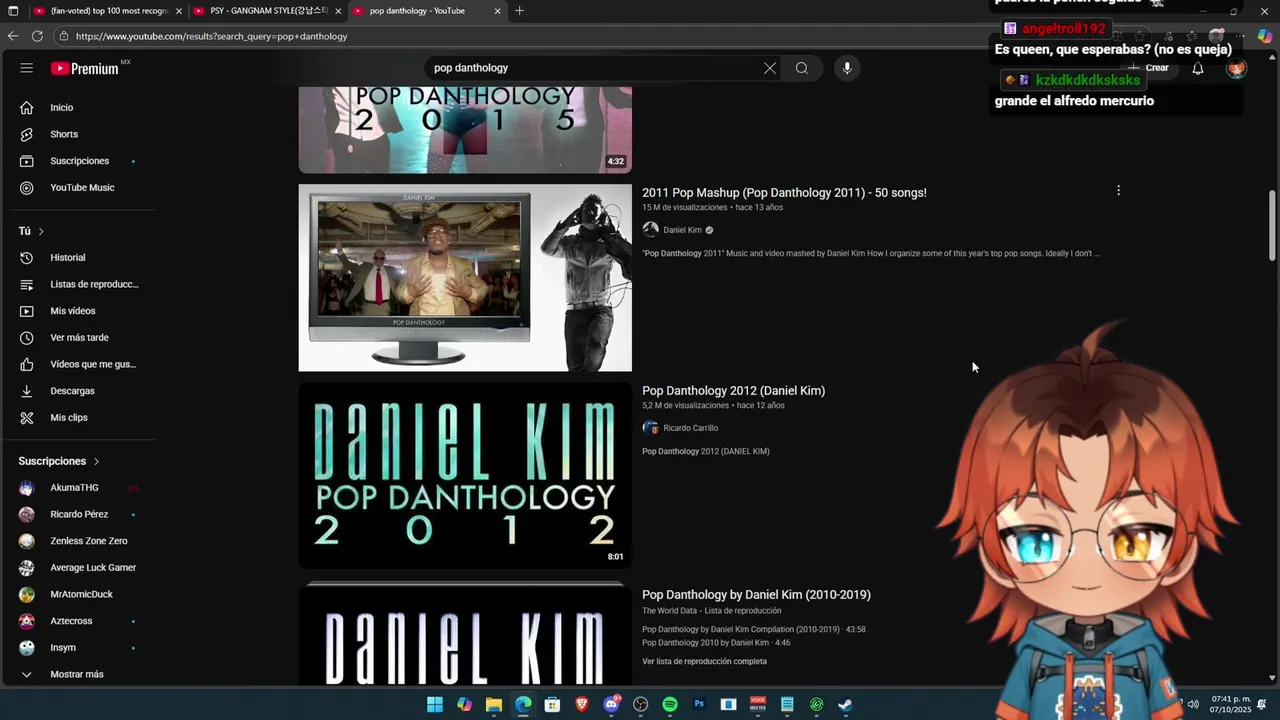
Task: Reload the current page
Action: [37, 36]
